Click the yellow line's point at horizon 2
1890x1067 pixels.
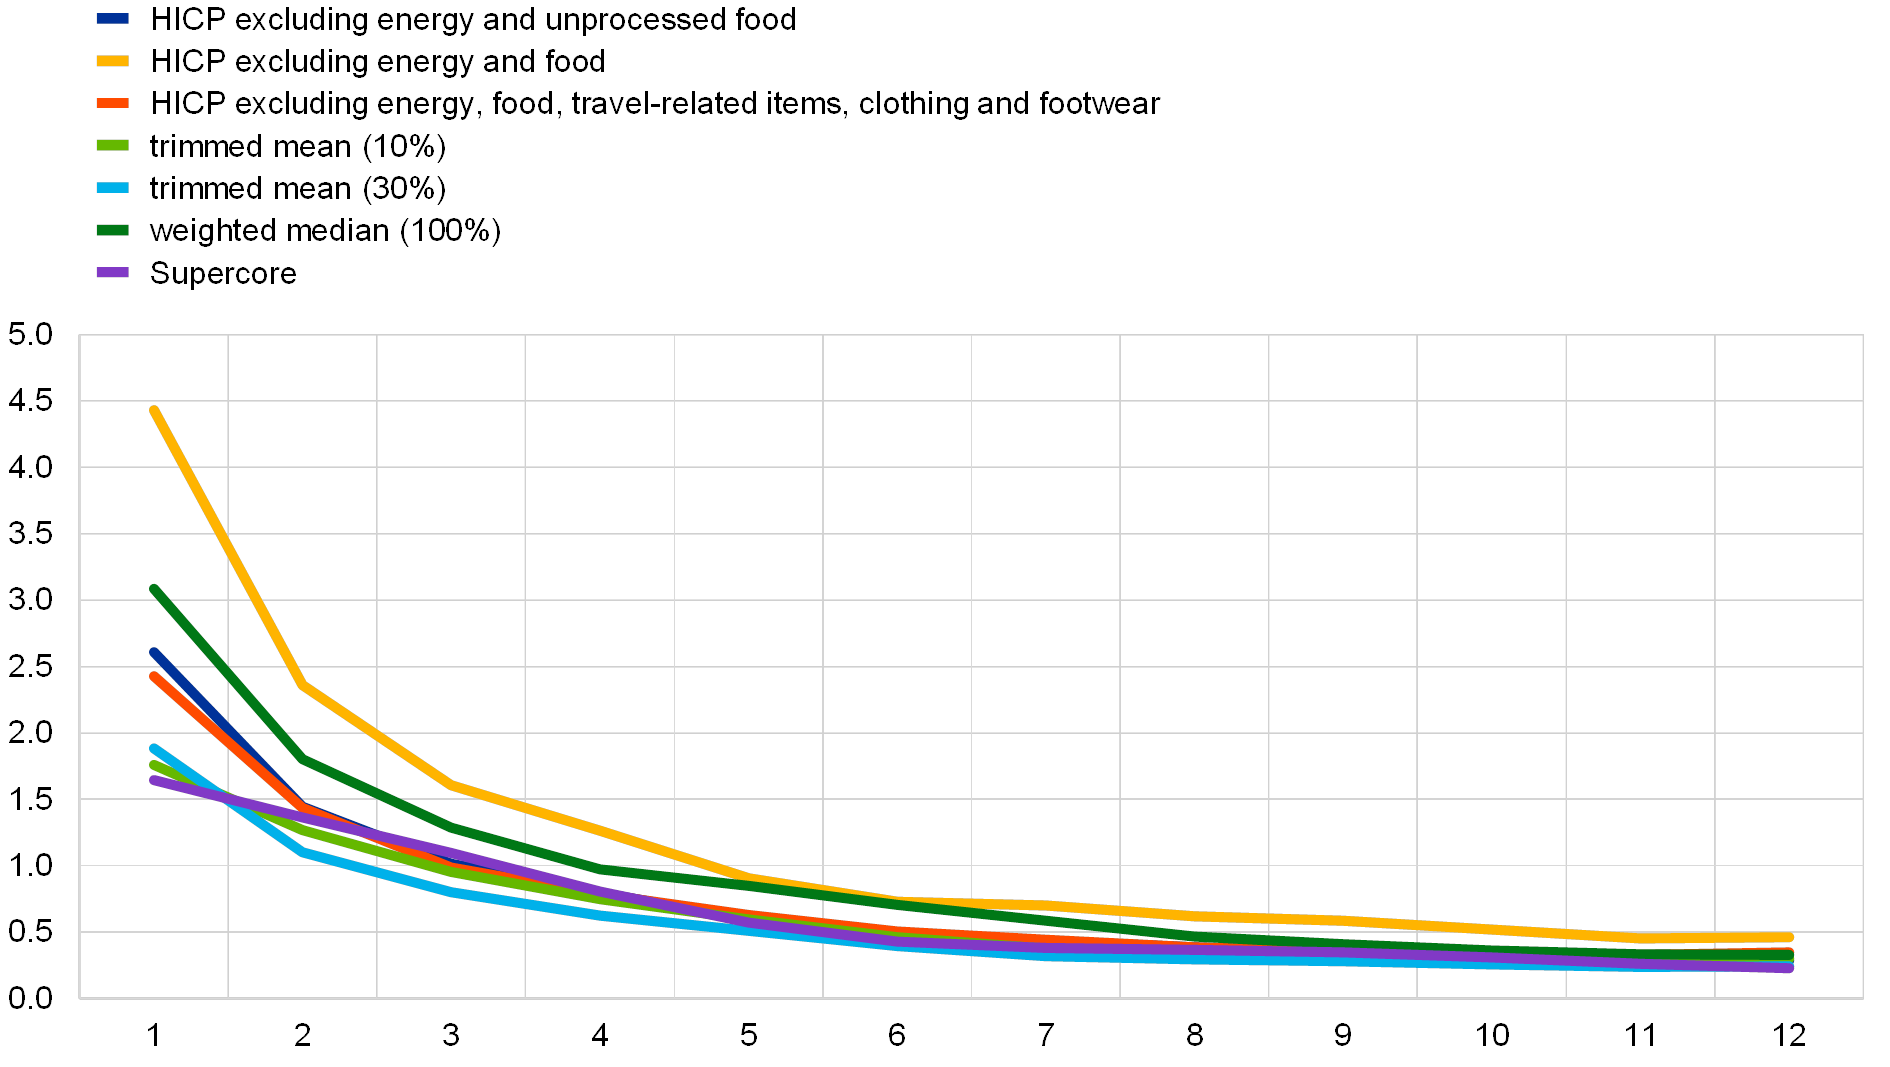coord(303,686)
